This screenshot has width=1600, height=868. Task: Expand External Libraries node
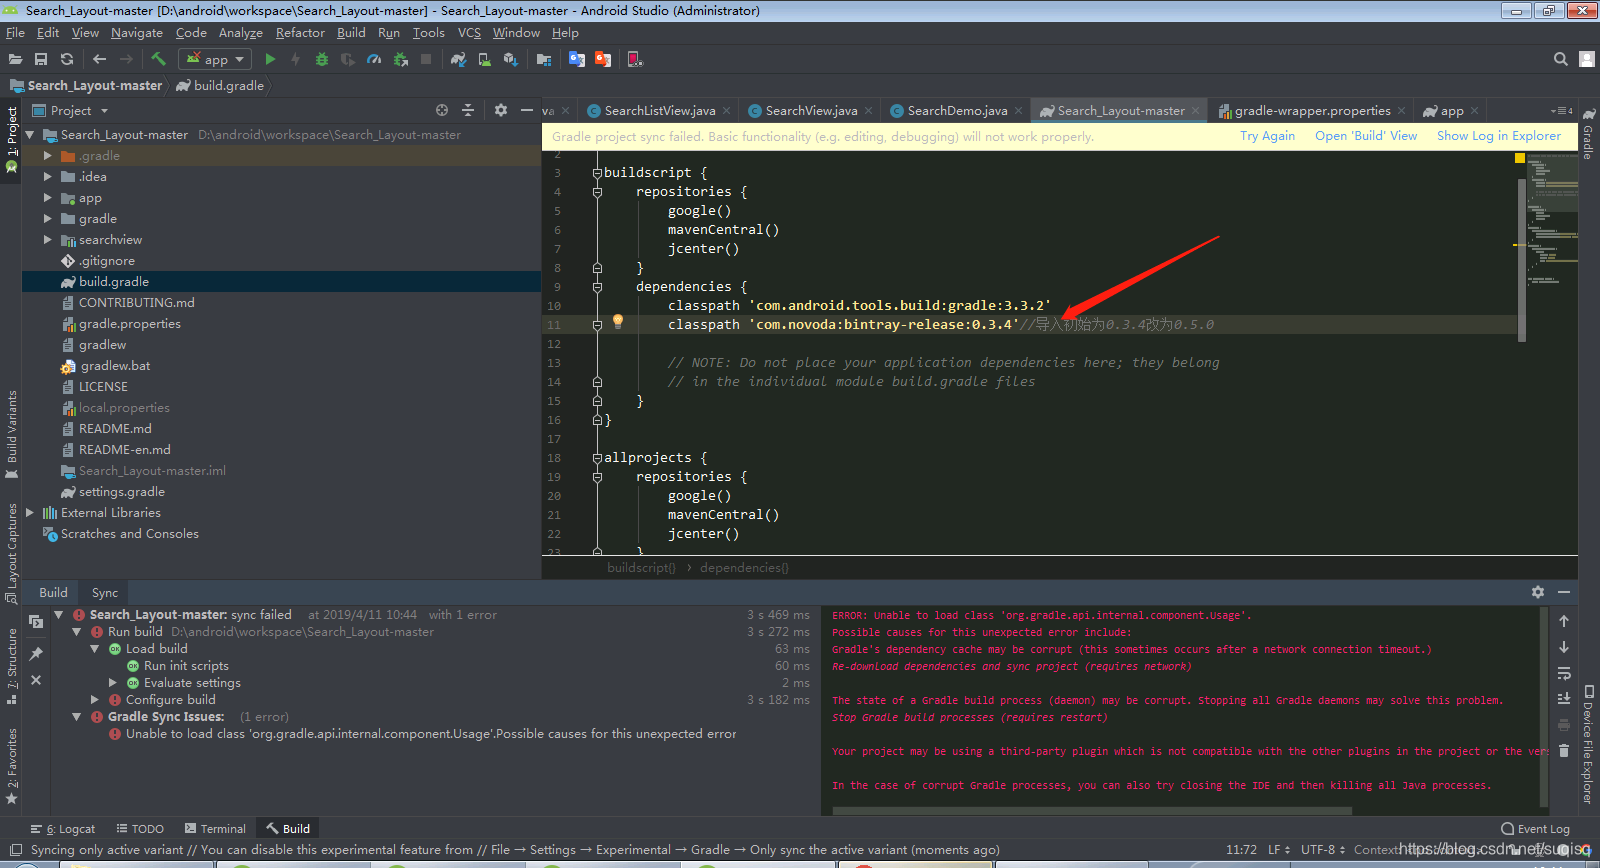[x=29, y=513]
